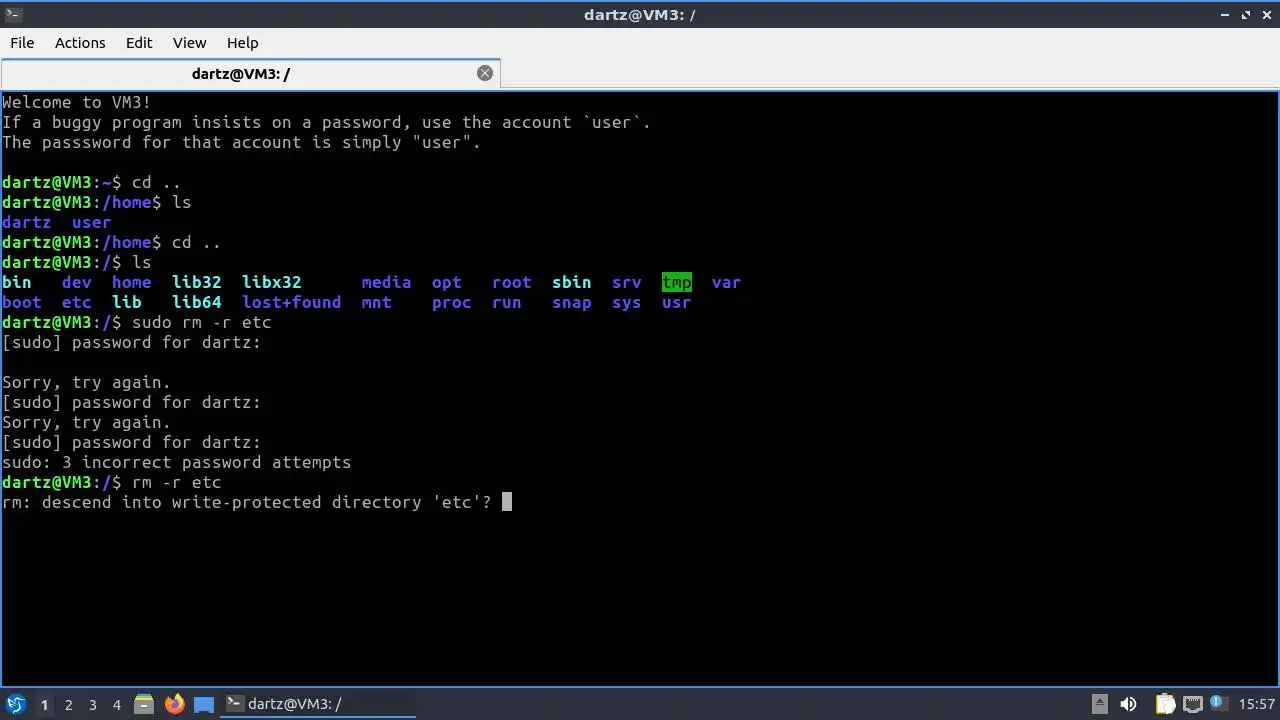Click the rm write-protected directory prompt line
This screenshot has width=1280, height=720.
(x=247, y=502)
